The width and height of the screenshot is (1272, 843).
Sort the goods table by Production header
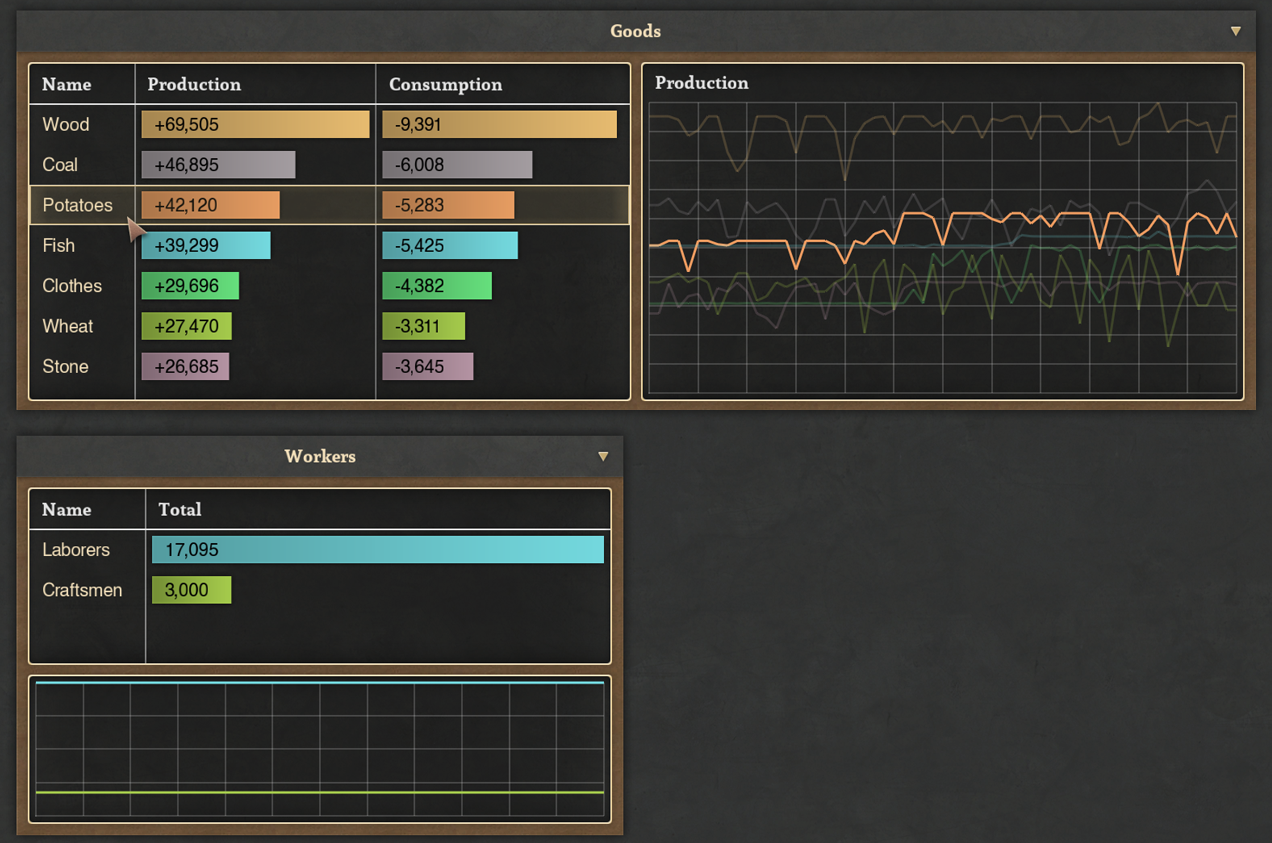194,85
